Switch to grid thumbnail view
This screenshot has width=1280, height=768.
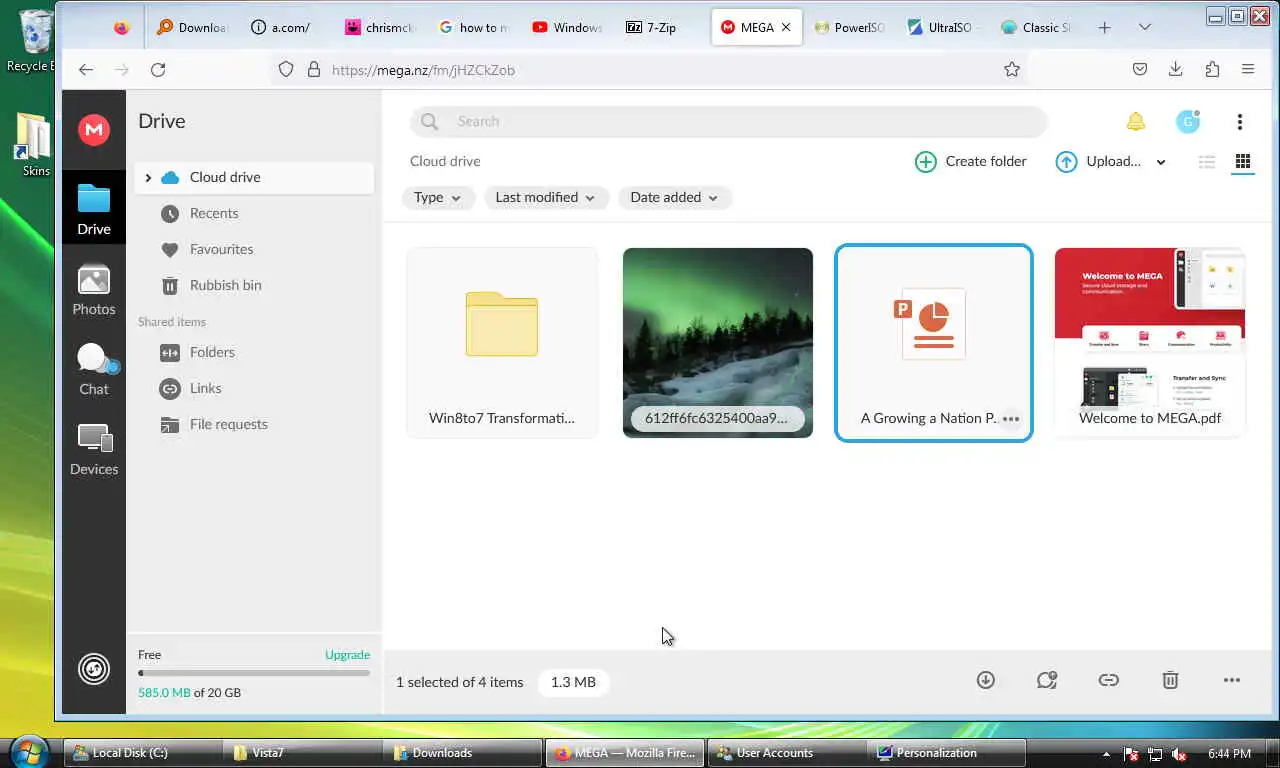coord(1243,161)
